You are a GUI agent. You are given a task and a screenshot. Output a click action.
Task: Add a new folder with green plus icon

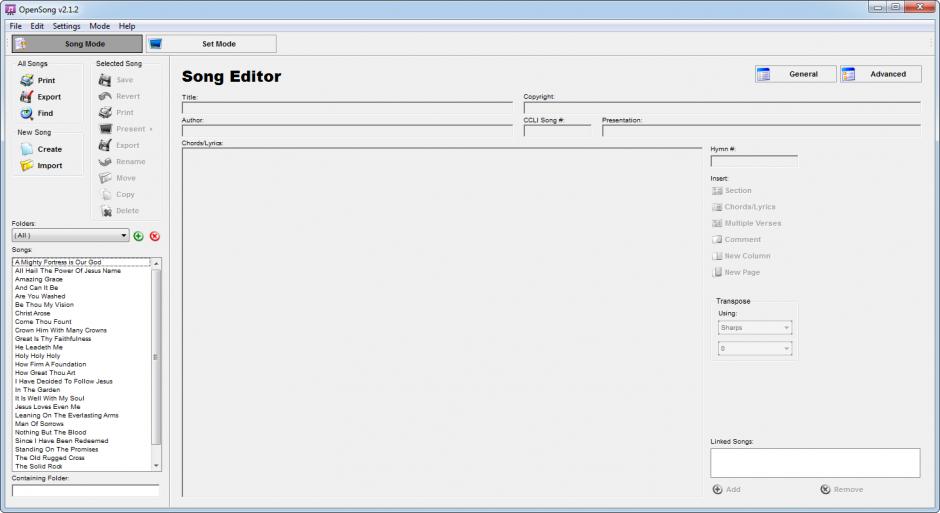point(138,236)
